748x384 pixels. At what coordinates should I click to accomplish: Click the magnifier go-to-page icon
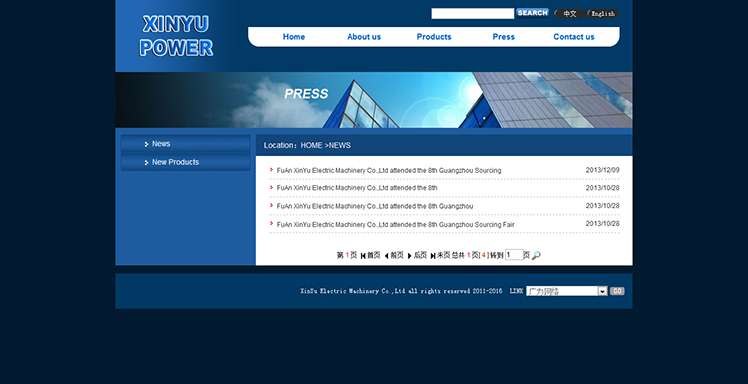coord(536,255)
